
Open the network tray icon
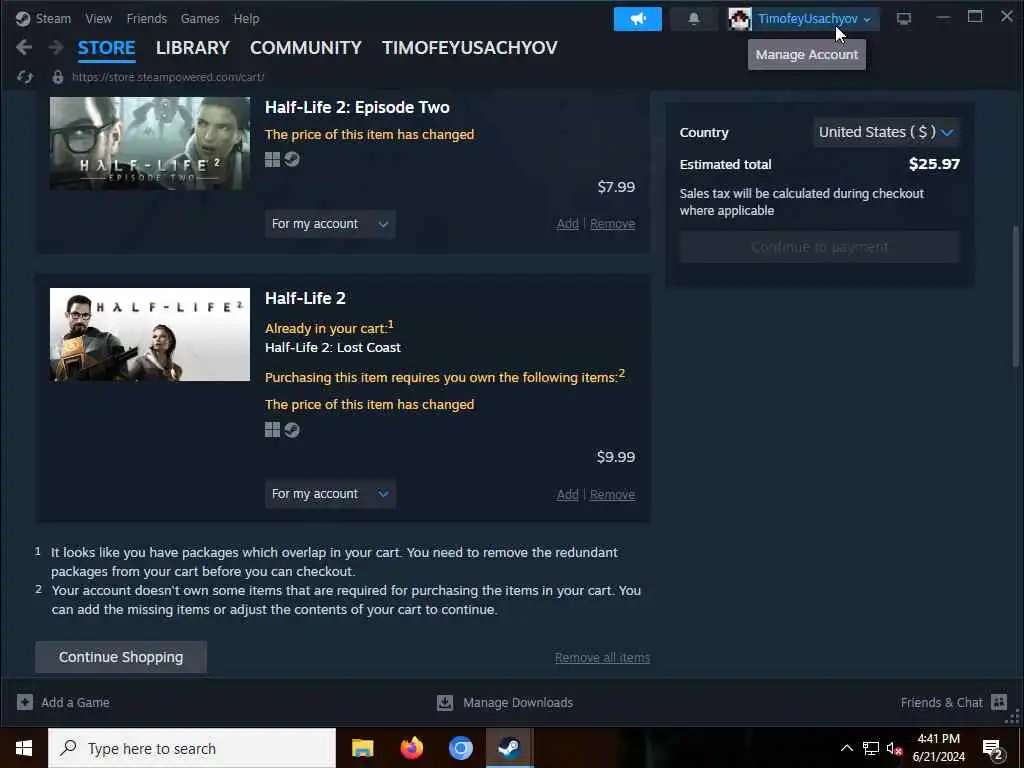coord(871,748)
